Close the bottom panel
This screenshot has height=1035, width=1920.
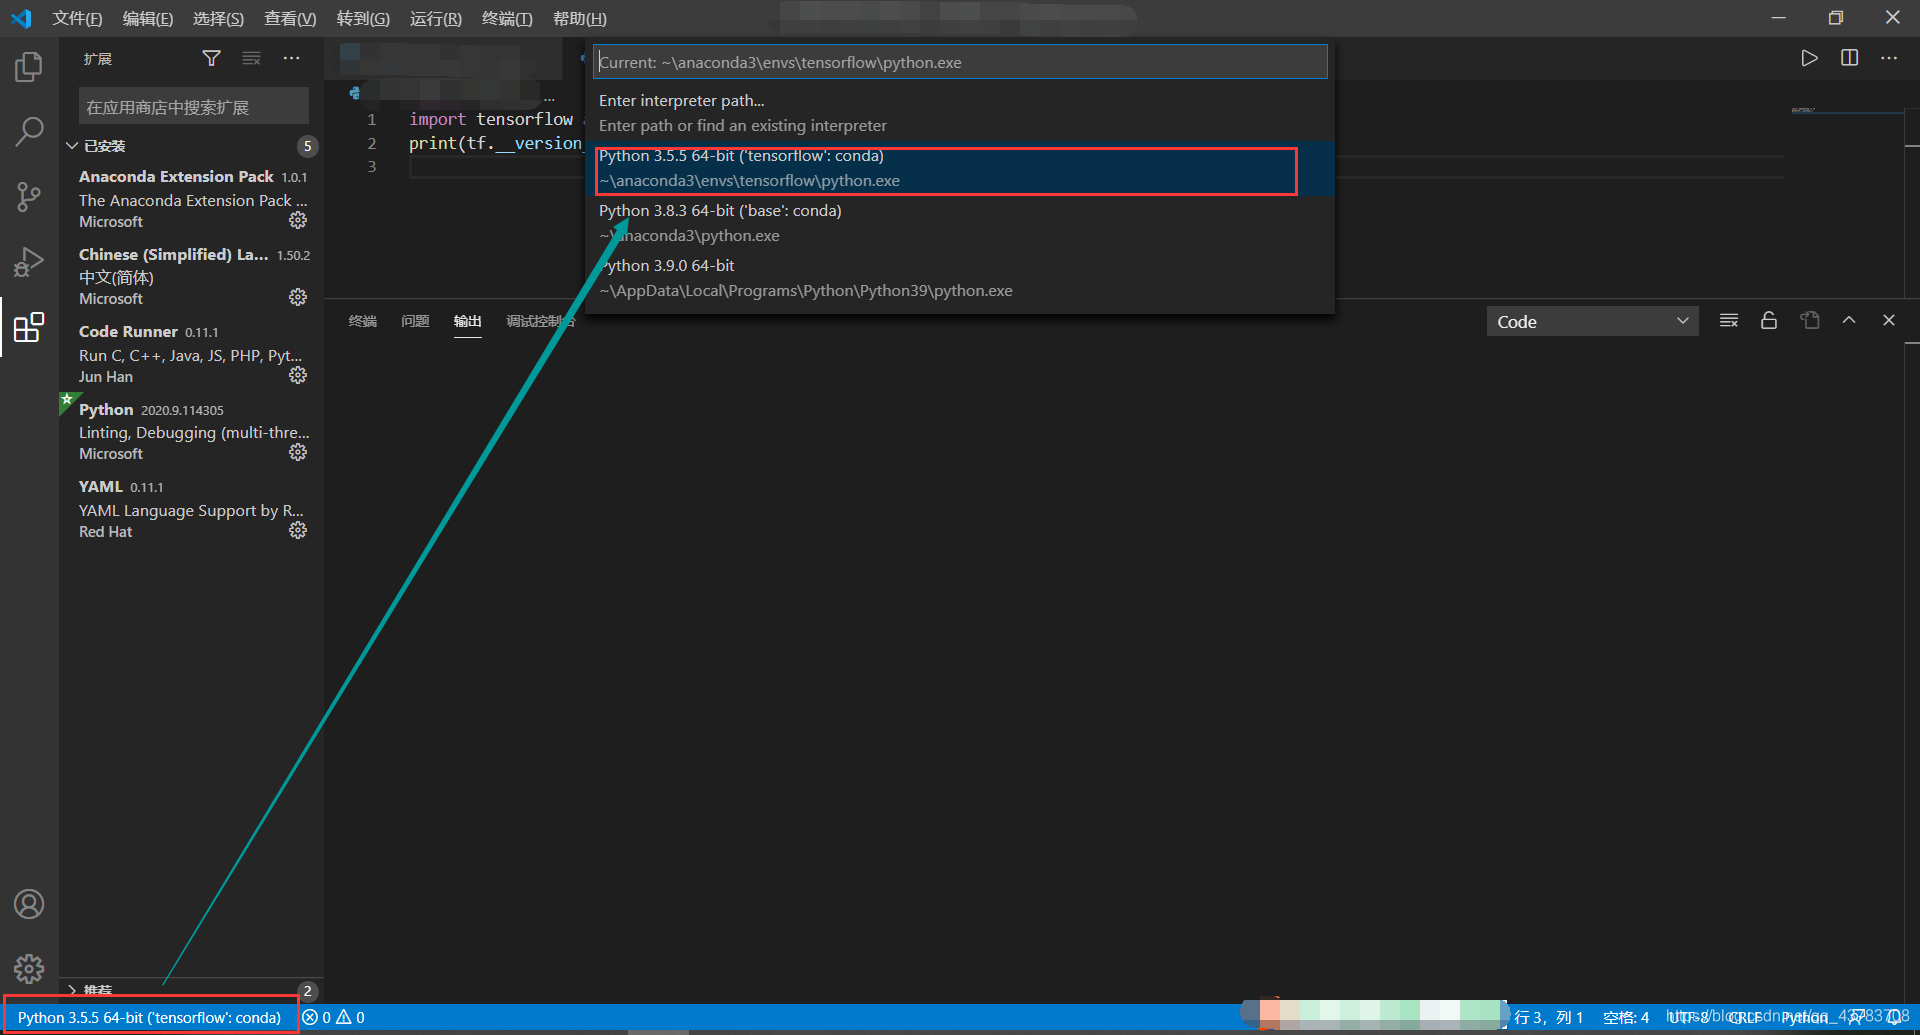1889,320
